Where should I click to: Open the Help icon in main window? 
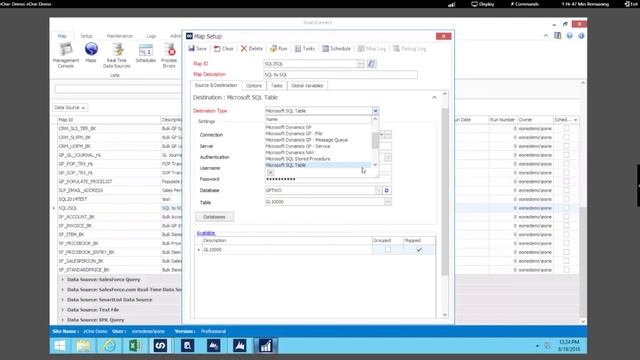(x=569, y=36)
